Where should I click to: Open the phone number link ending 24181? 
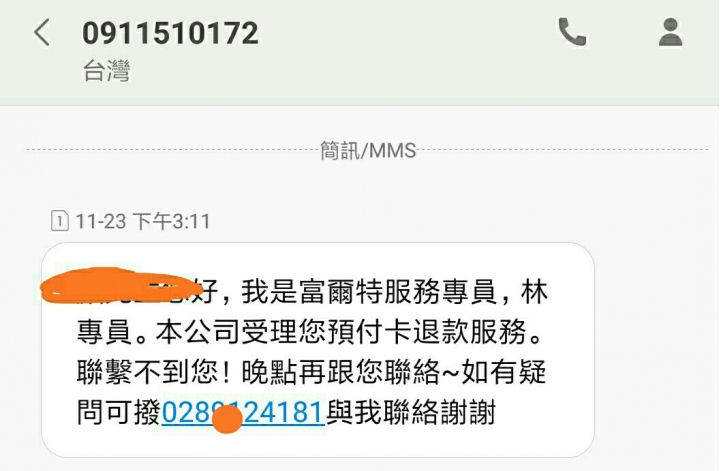point(243,412)
